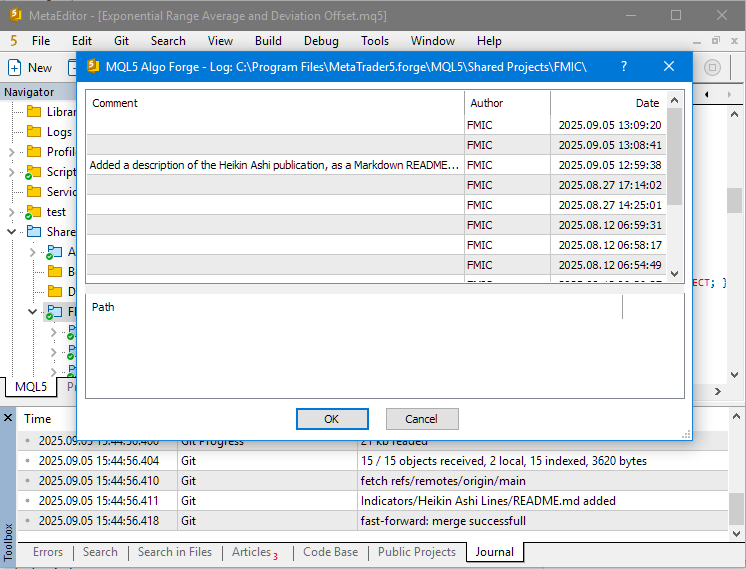Close the Toolbox panel with X
Image resolution: width=746 pixels, height=569 pixels.
point(8,418)
